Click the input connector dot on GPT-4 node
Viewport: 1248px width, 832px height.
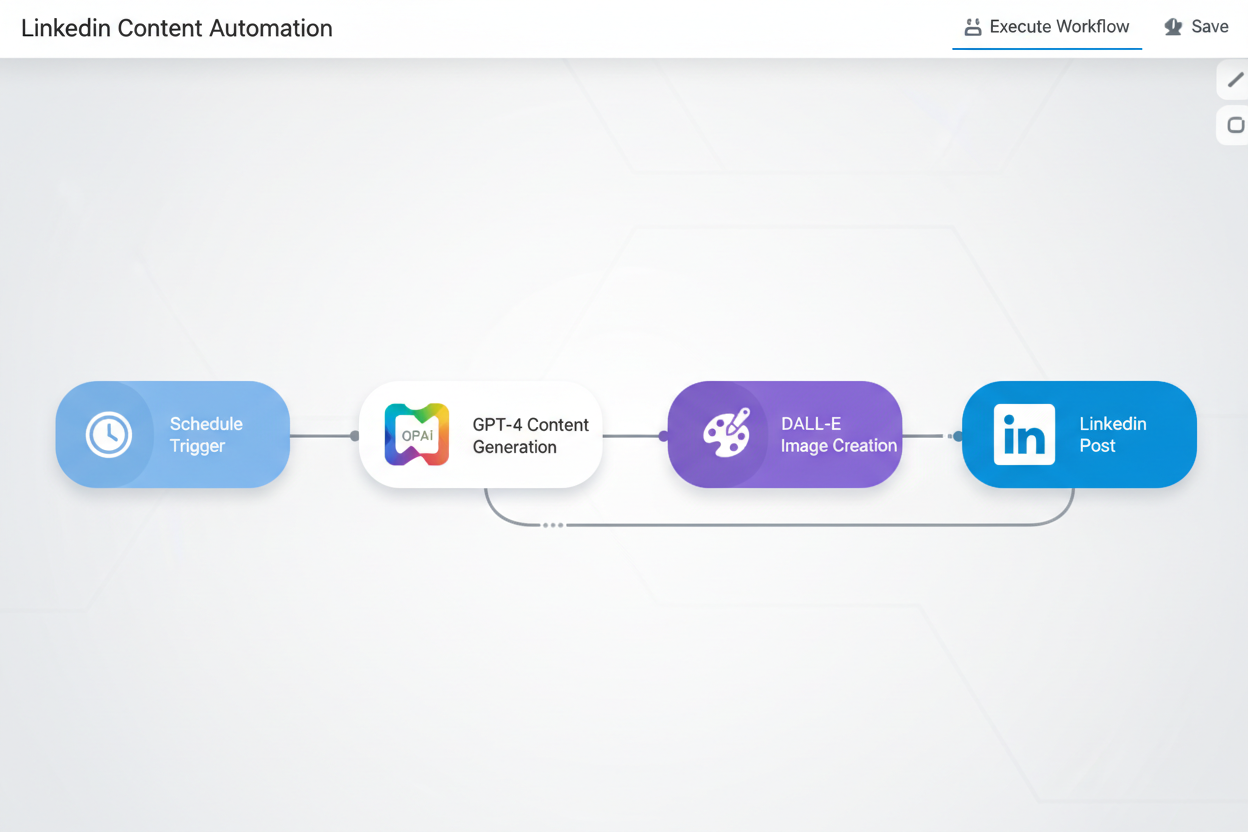pos(355,436)
